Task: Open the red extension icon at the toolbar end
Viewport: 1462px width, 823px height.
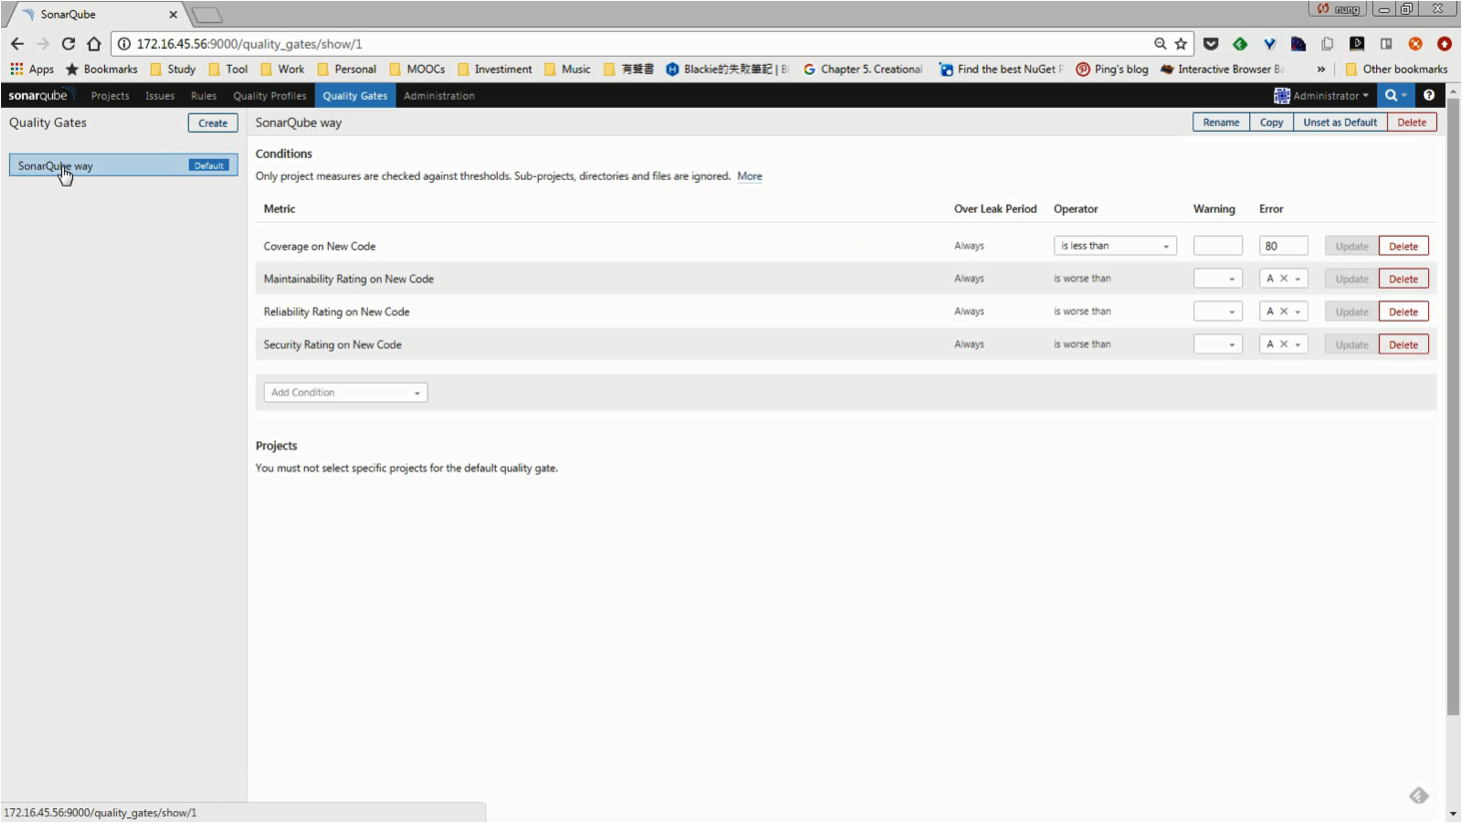Action: 1444,44
